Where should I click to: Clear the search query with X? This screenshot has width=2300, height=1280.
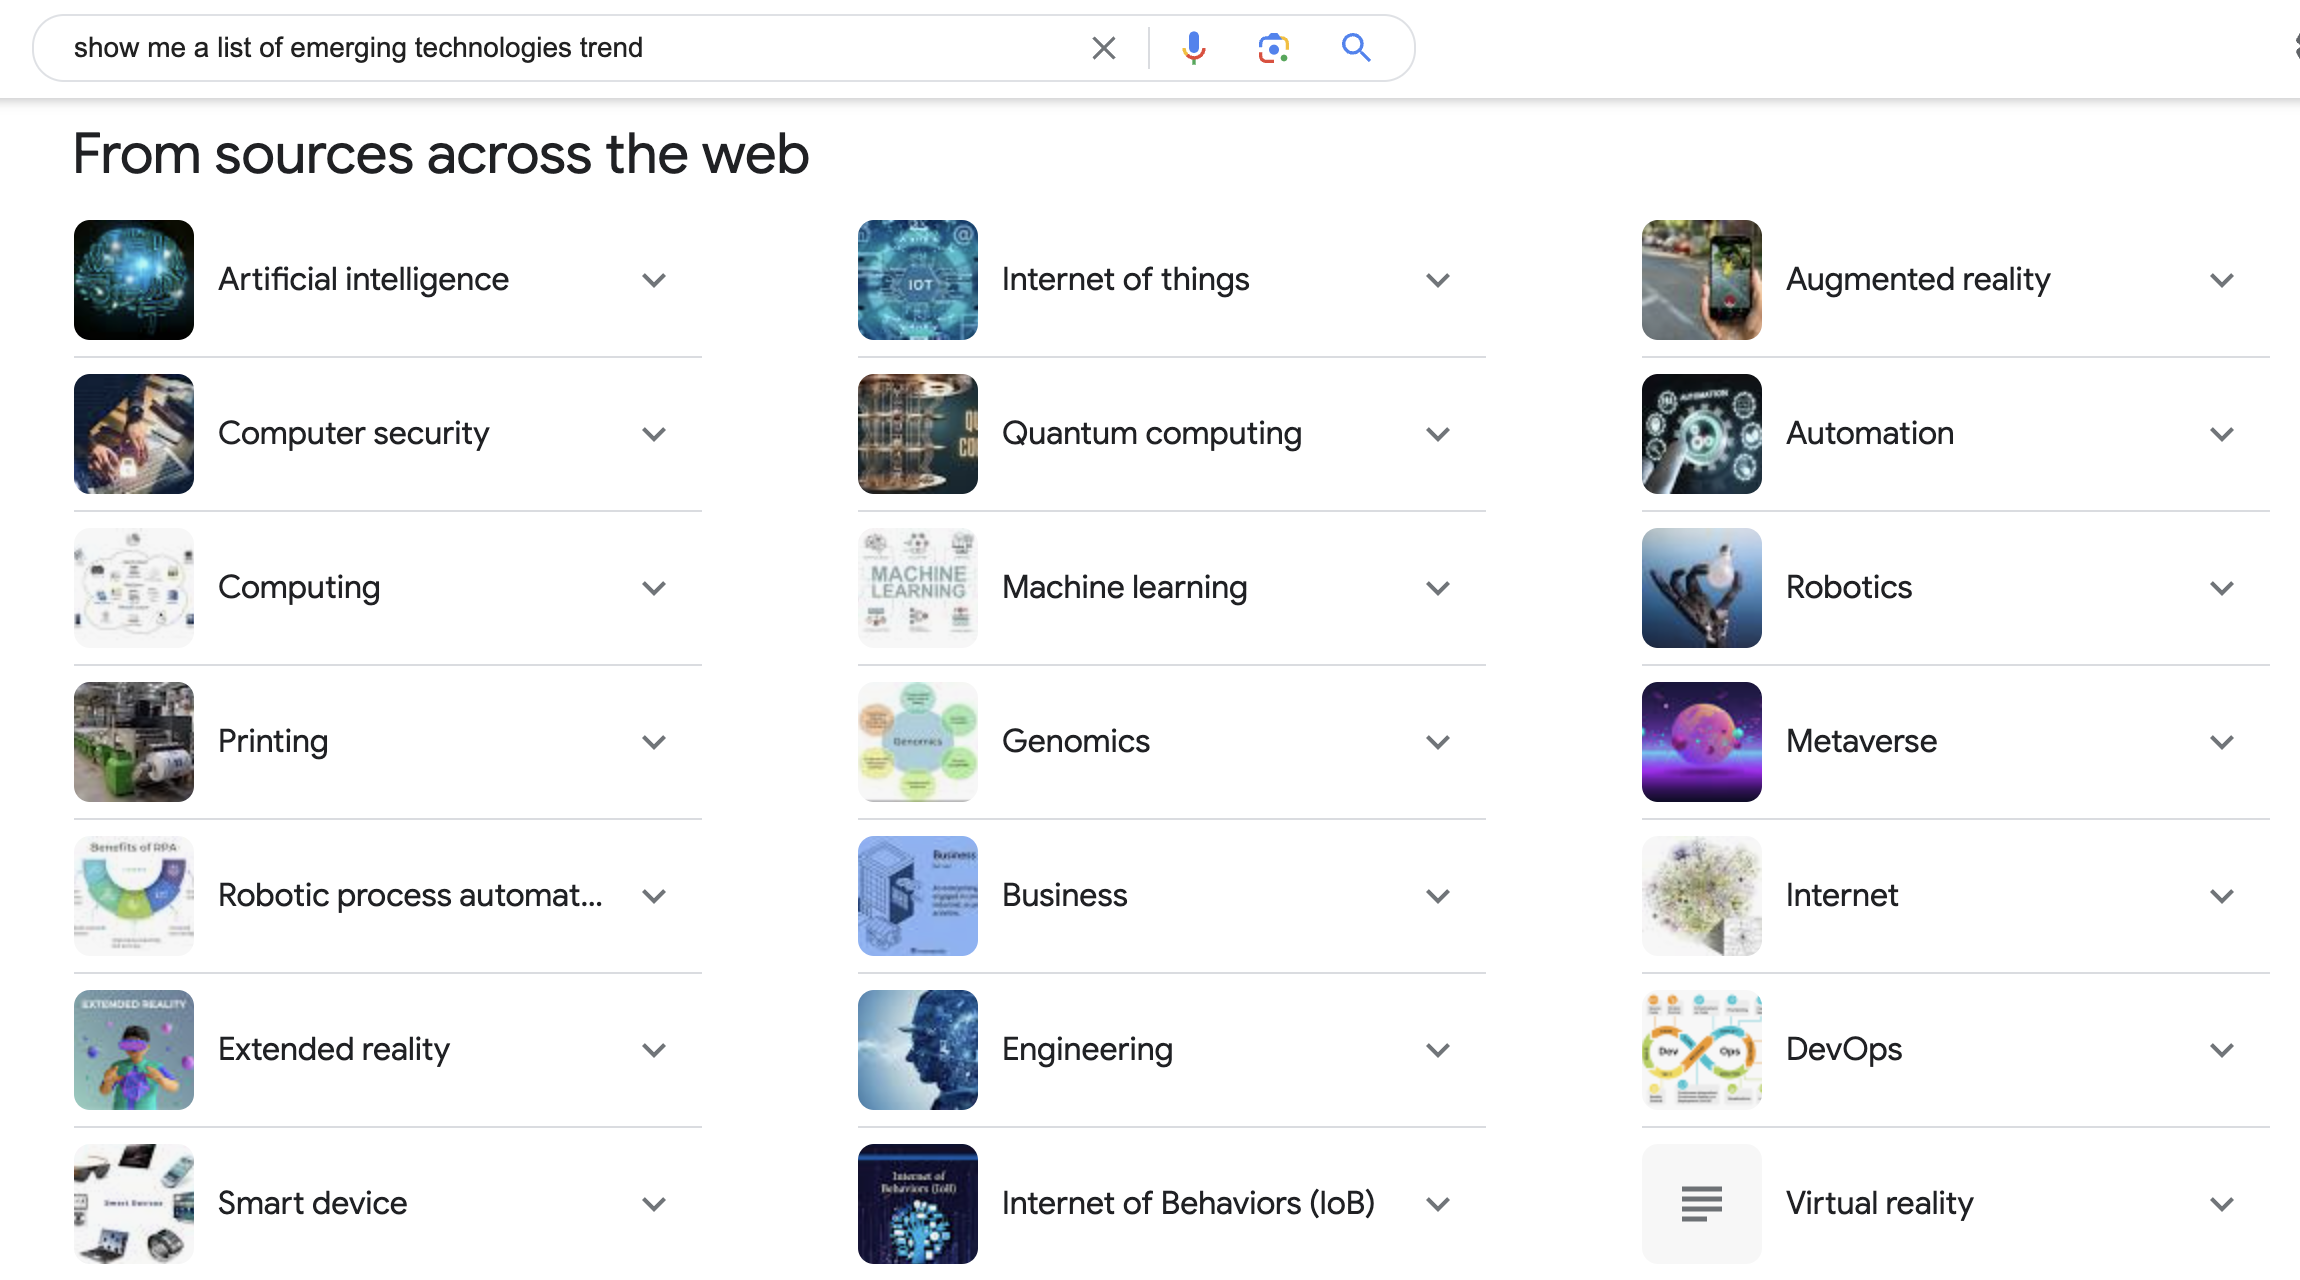pyautogui.click(x=1103, y=47)
